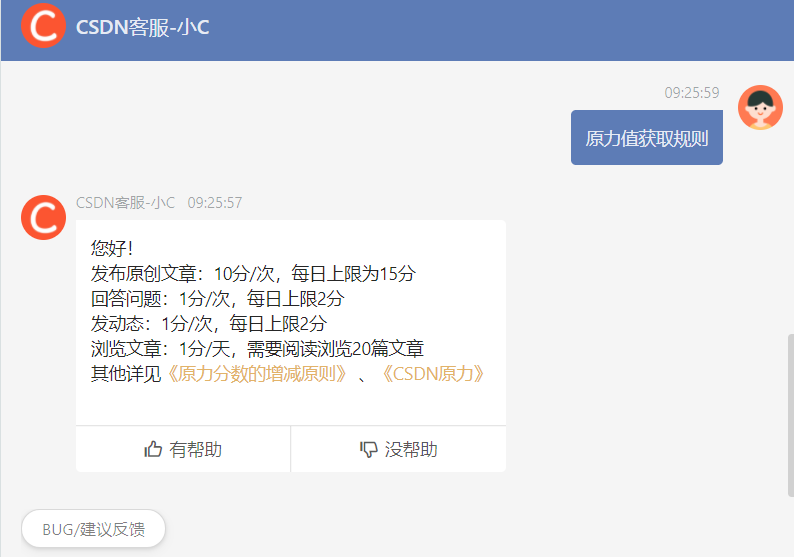Click the CSDN logo in the header

coord(43,26)
